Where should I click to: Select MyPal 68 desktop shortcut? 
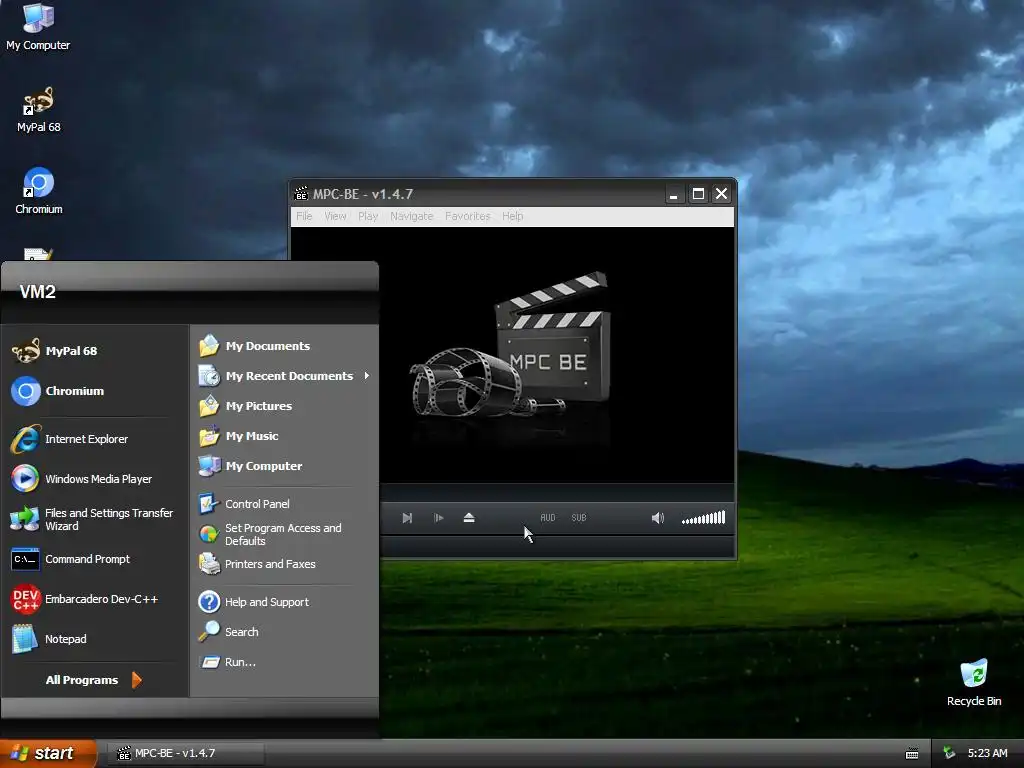tap(38, 110)
